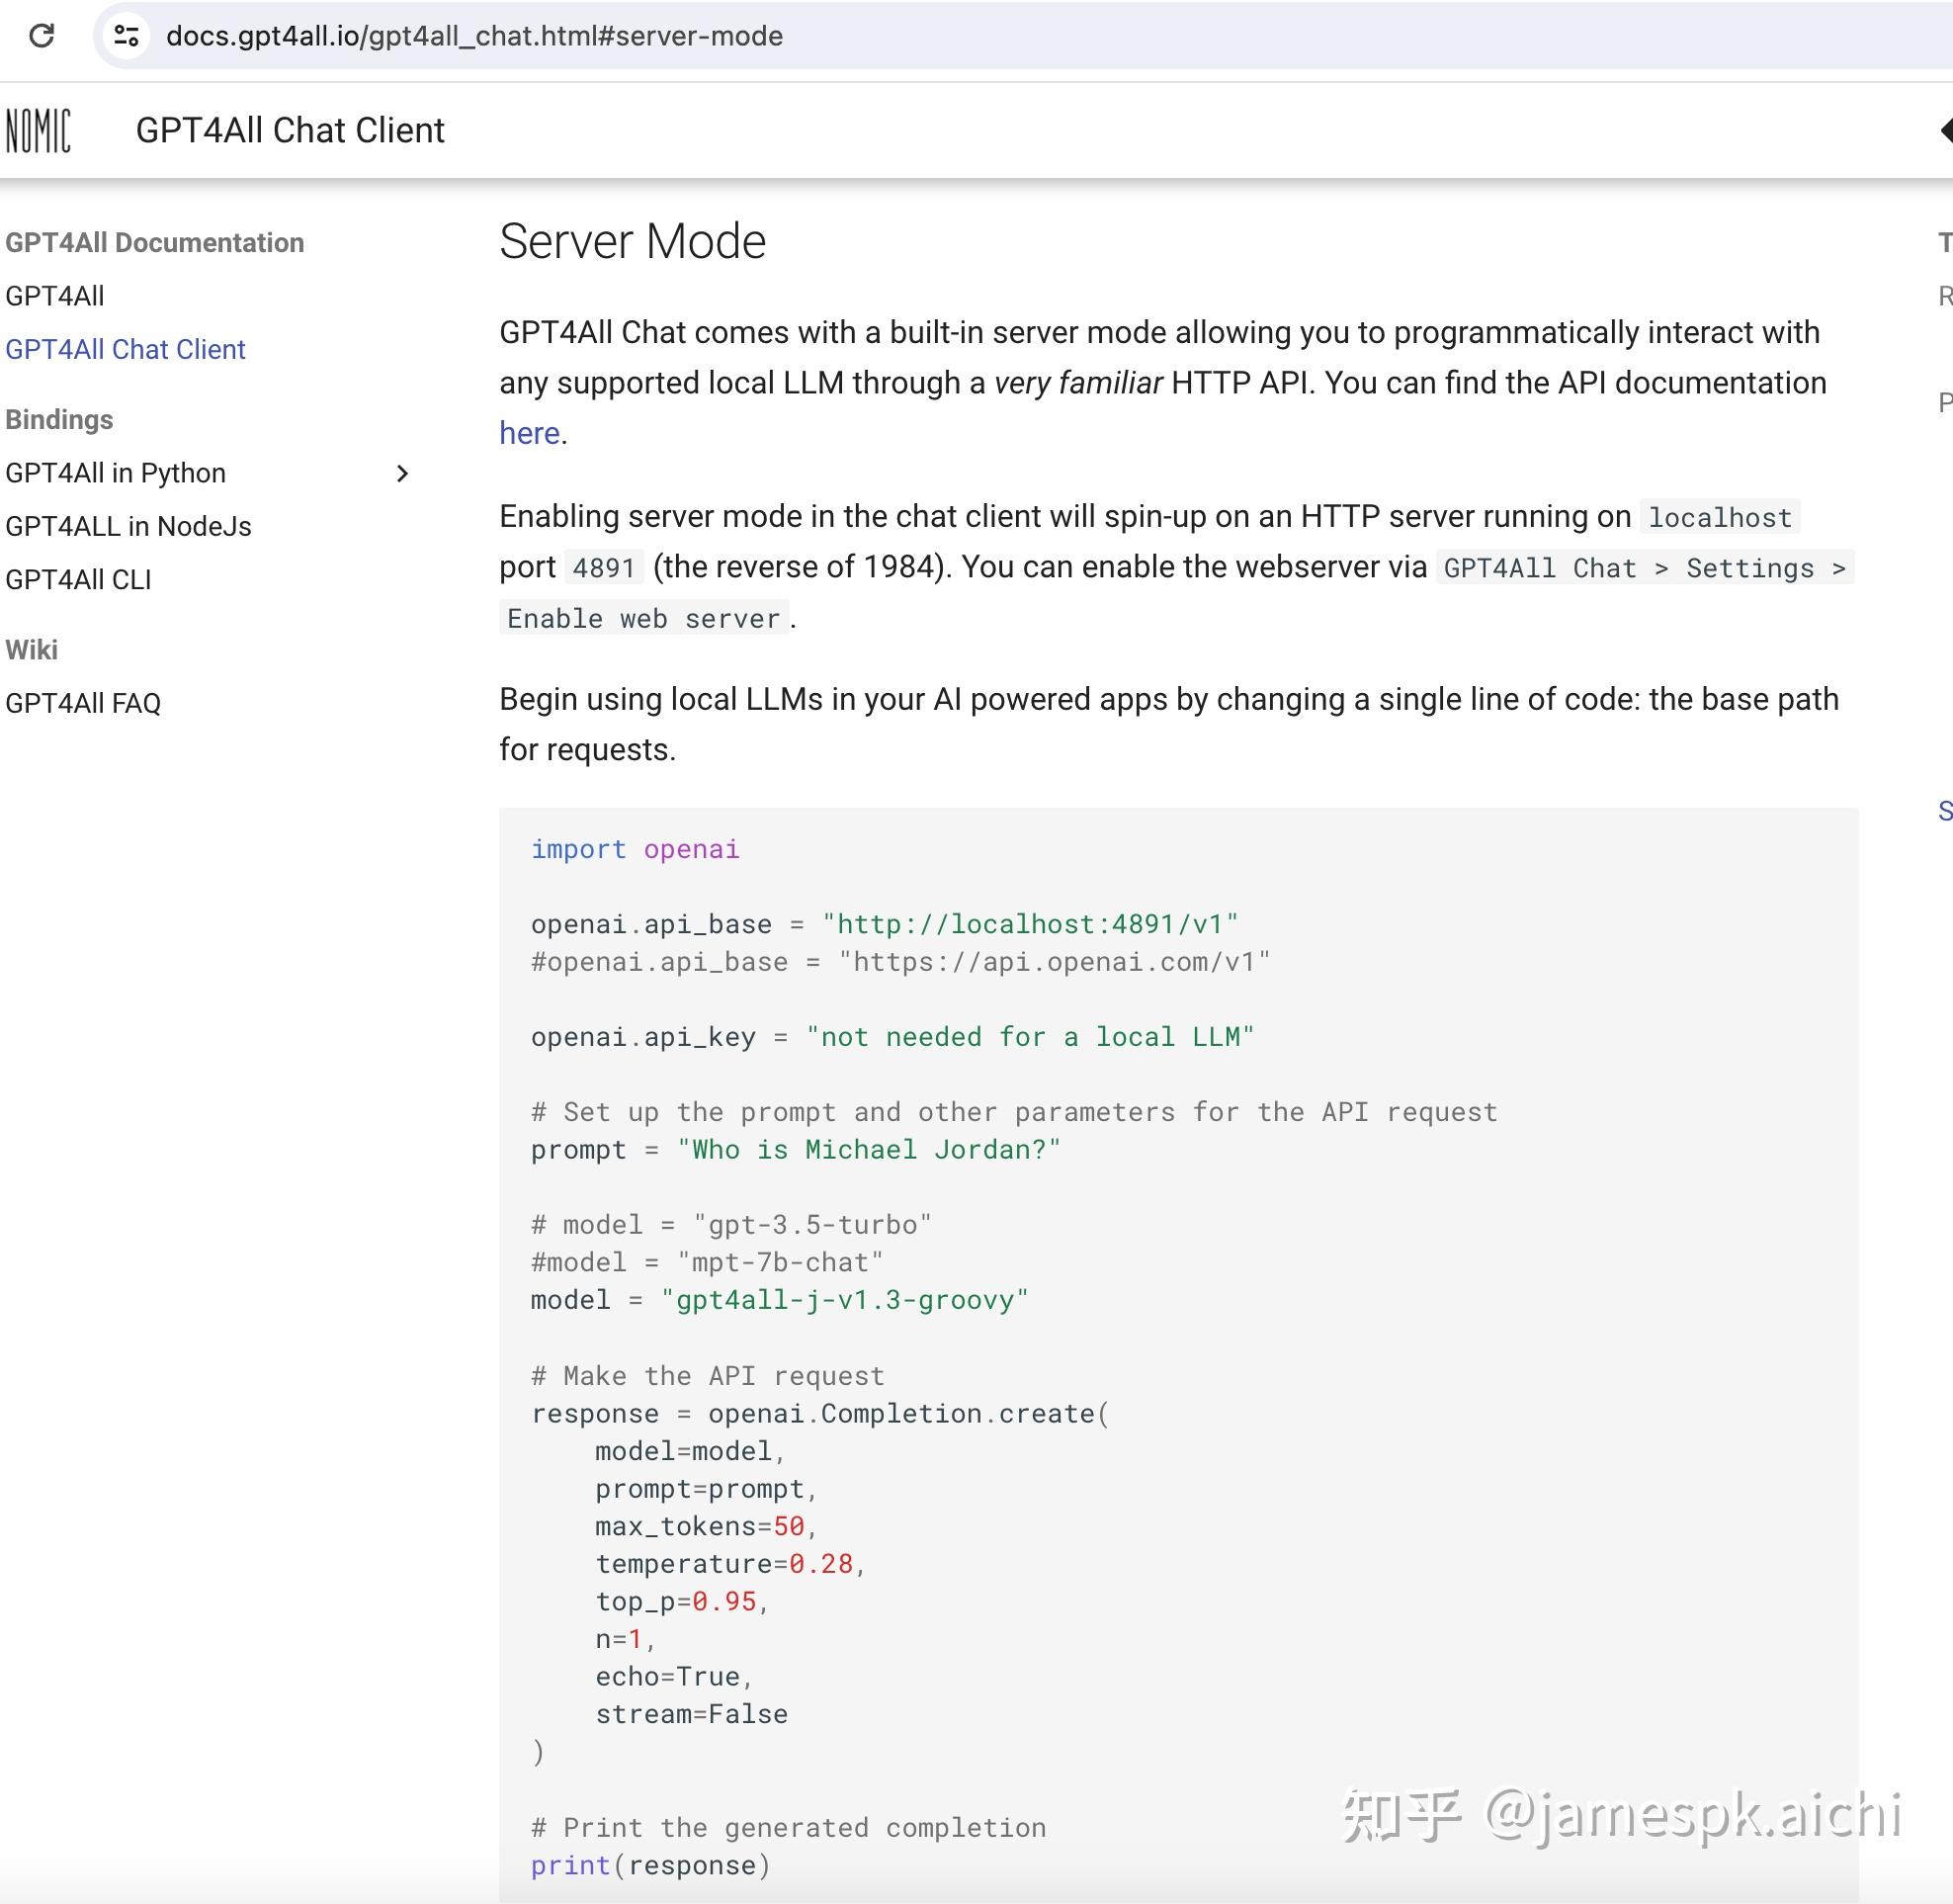Click 'import openai' line in code block
The width and height of the screenshot is (1953, 1904).
[x=634, y=849]
